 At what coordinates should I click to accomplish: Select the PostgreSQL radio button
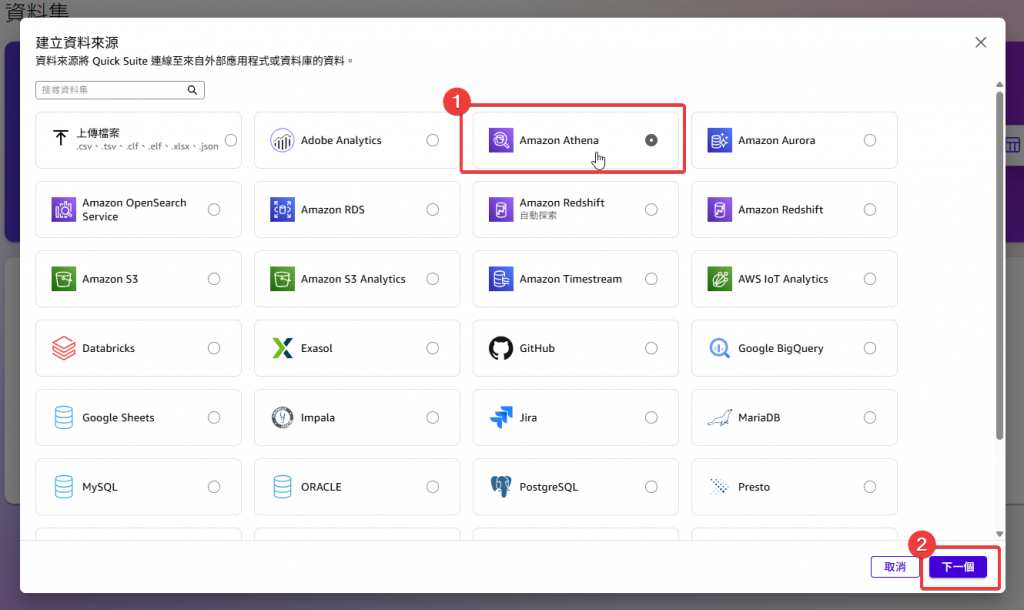651,487
